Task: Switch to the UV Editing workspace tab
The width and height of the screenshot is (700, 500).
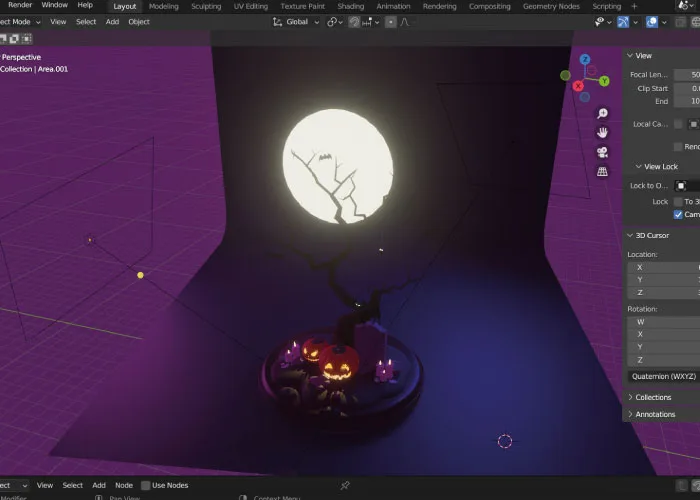Action: pos(250,6)
